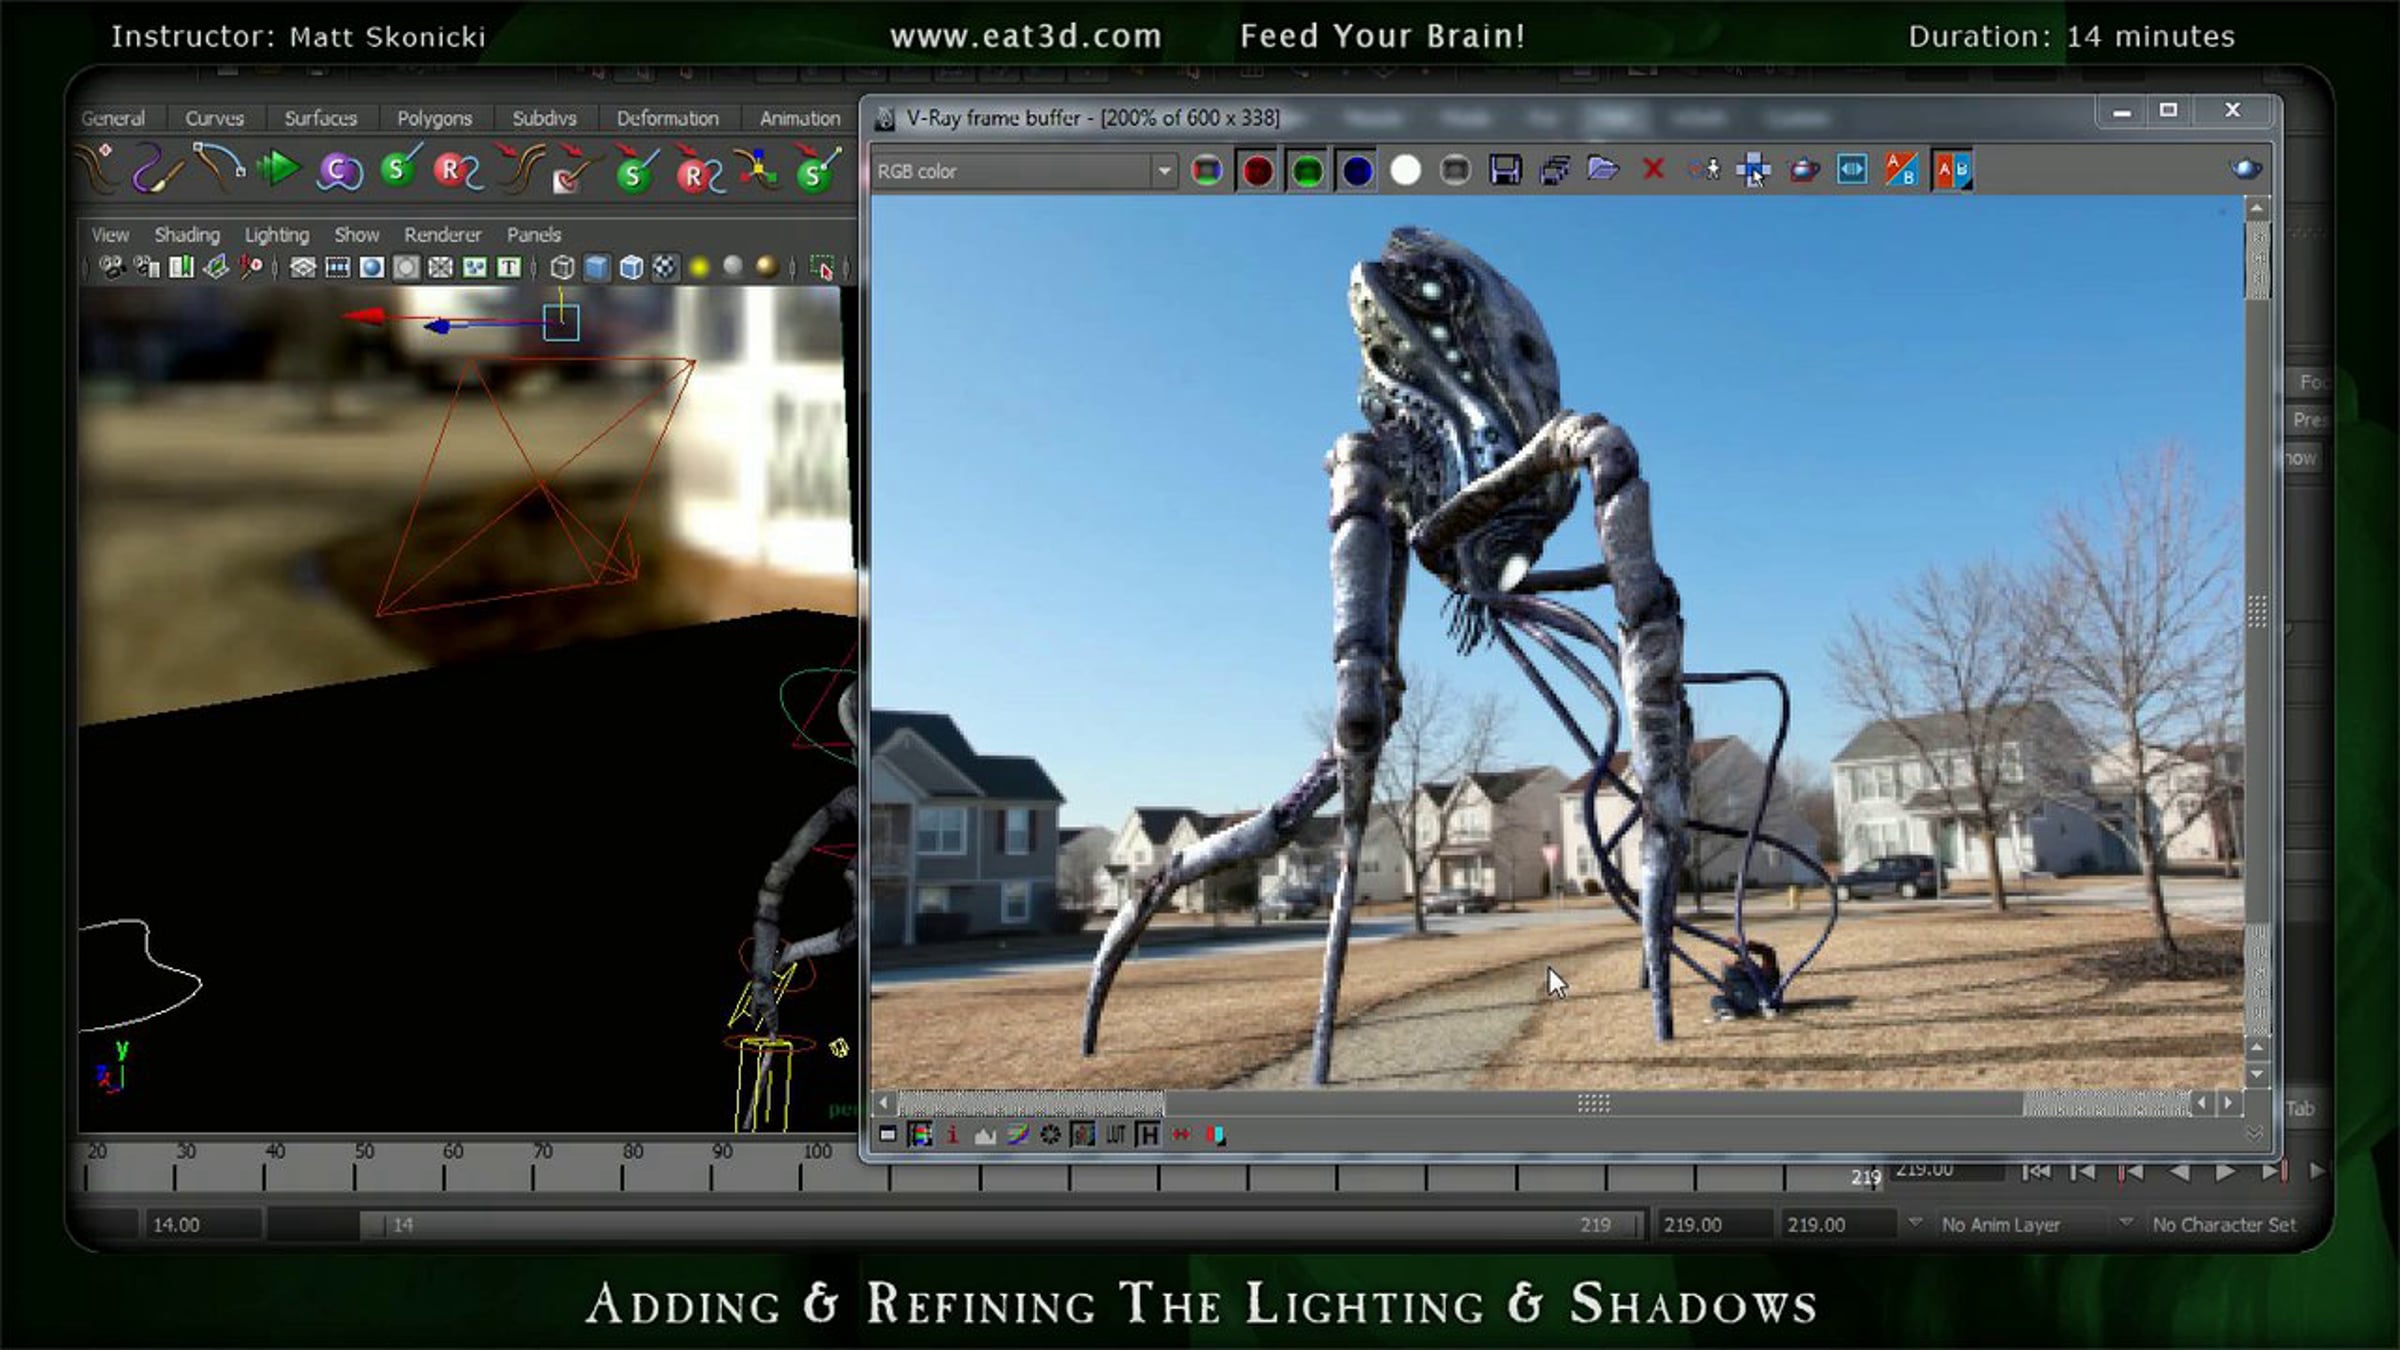Play the animation backwards
The image size is (2400, 1350).
2179,1171
